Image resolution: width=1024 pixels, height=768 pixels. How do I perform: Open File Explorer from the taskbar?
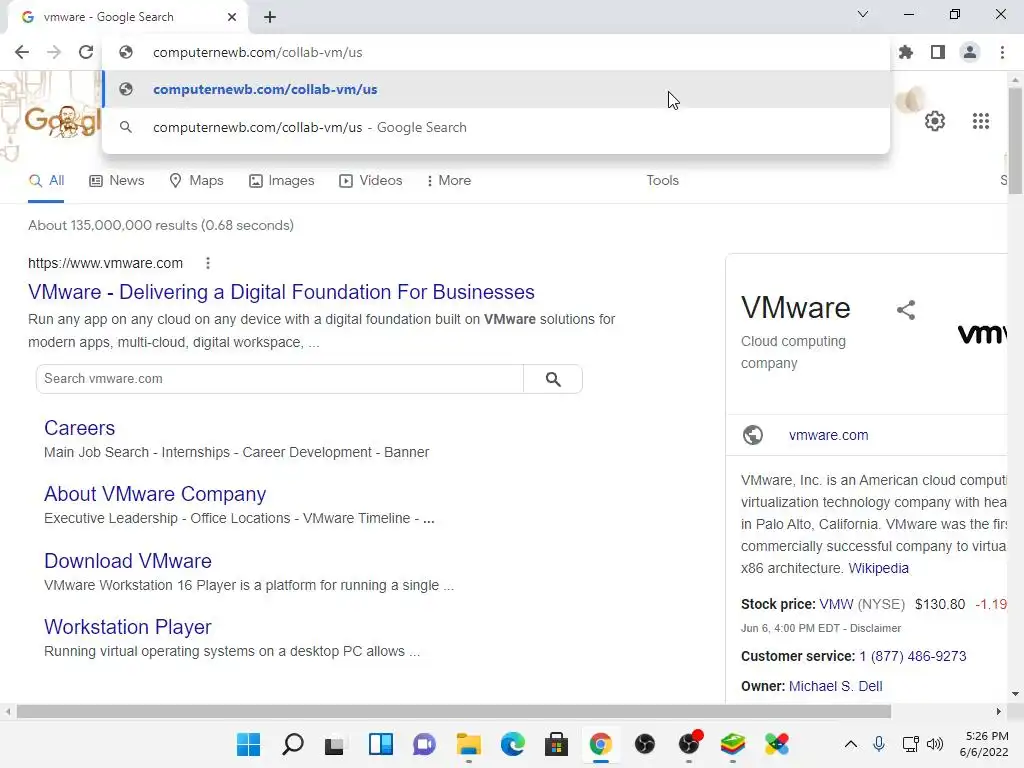(x=468, y=744)
